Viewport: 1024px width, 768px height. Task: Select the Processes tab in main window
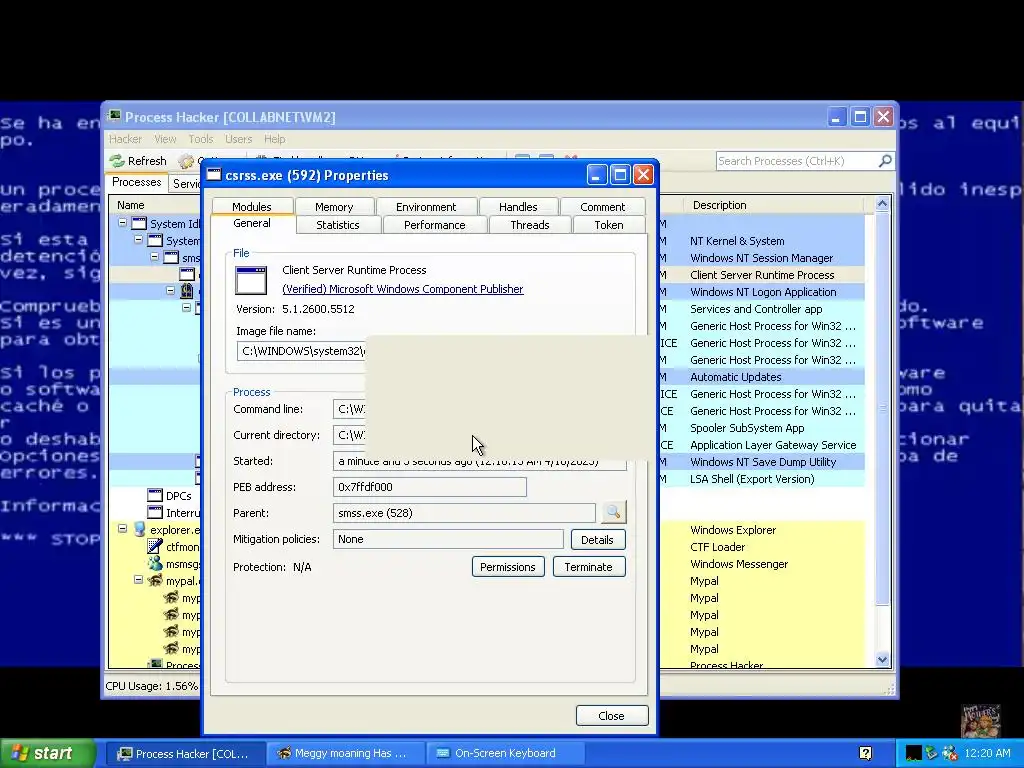136,182
